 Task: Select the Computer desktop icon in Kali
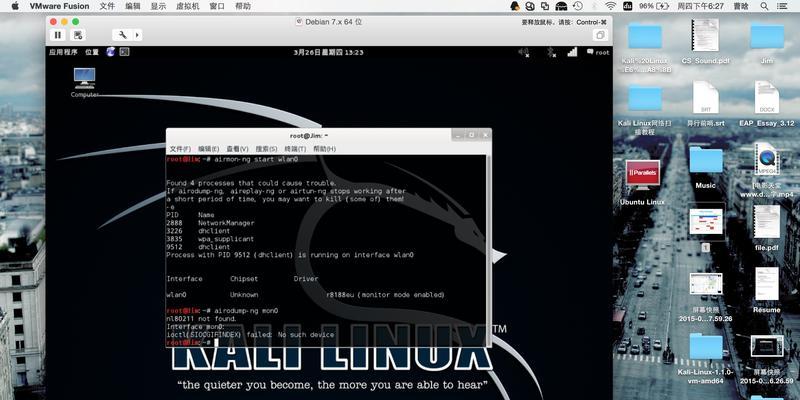tap(84, 83)
